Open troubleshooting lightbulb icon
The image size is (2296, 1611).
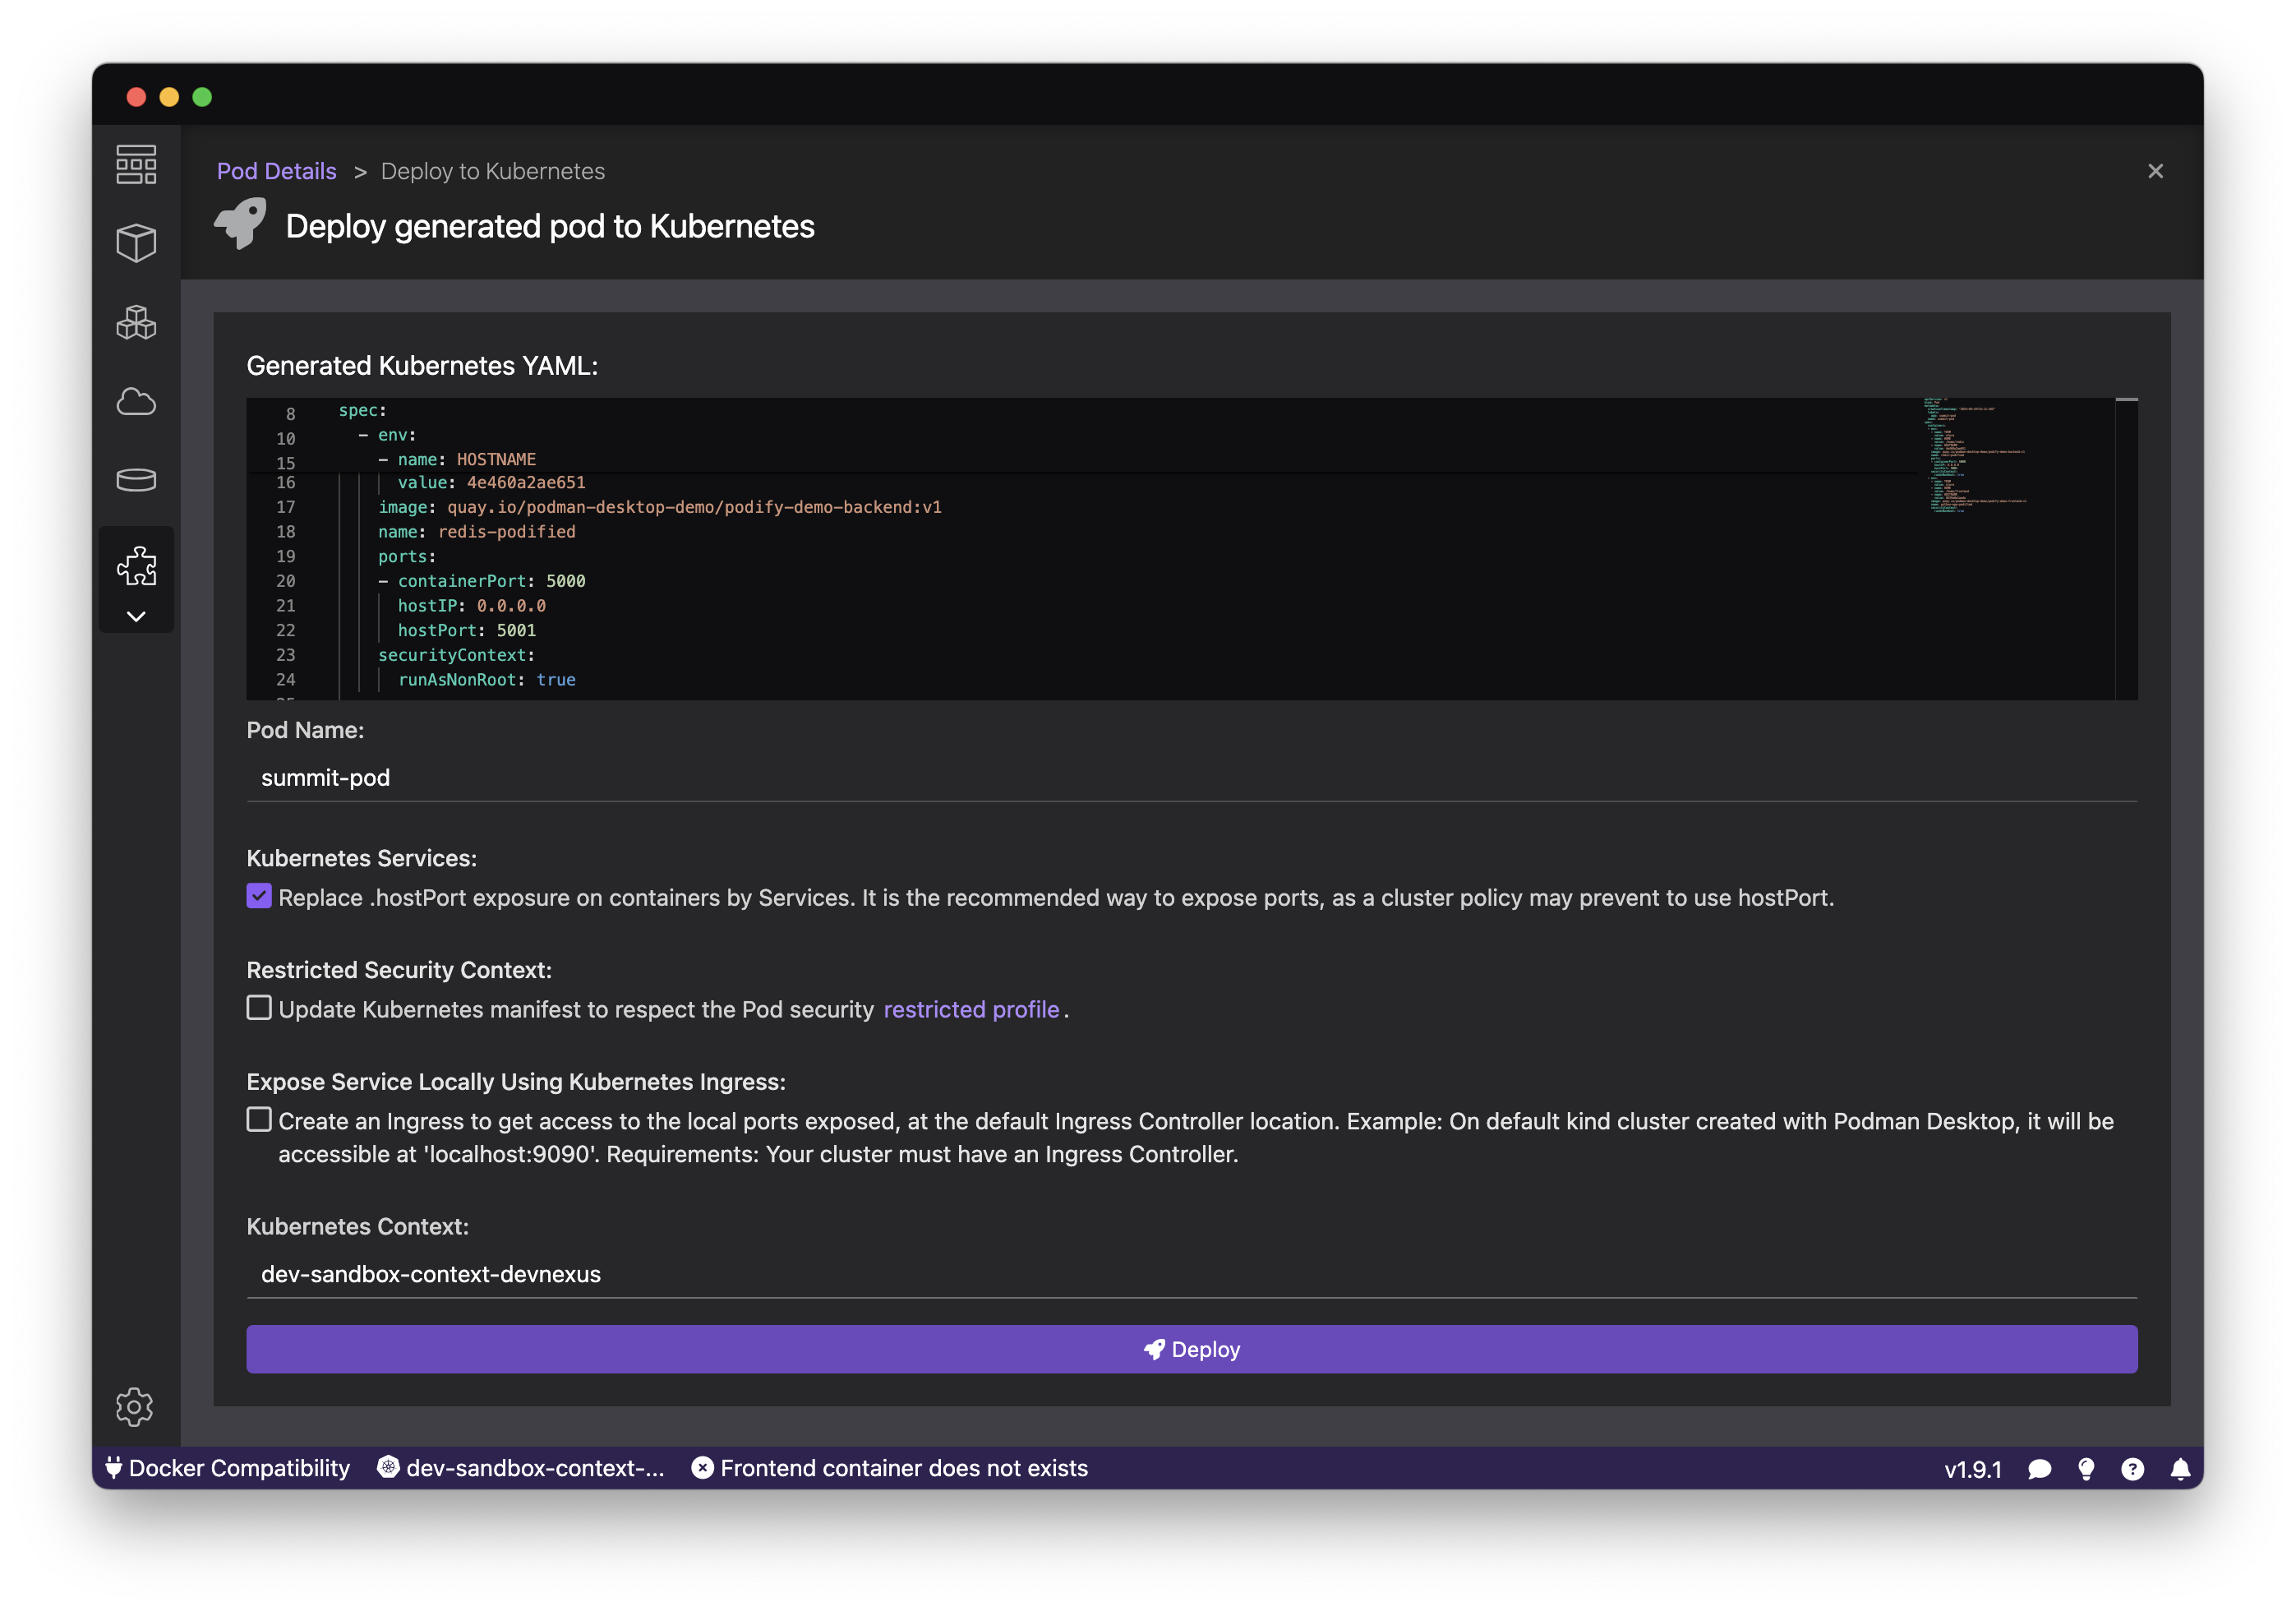click(x=2086, y=1468)
